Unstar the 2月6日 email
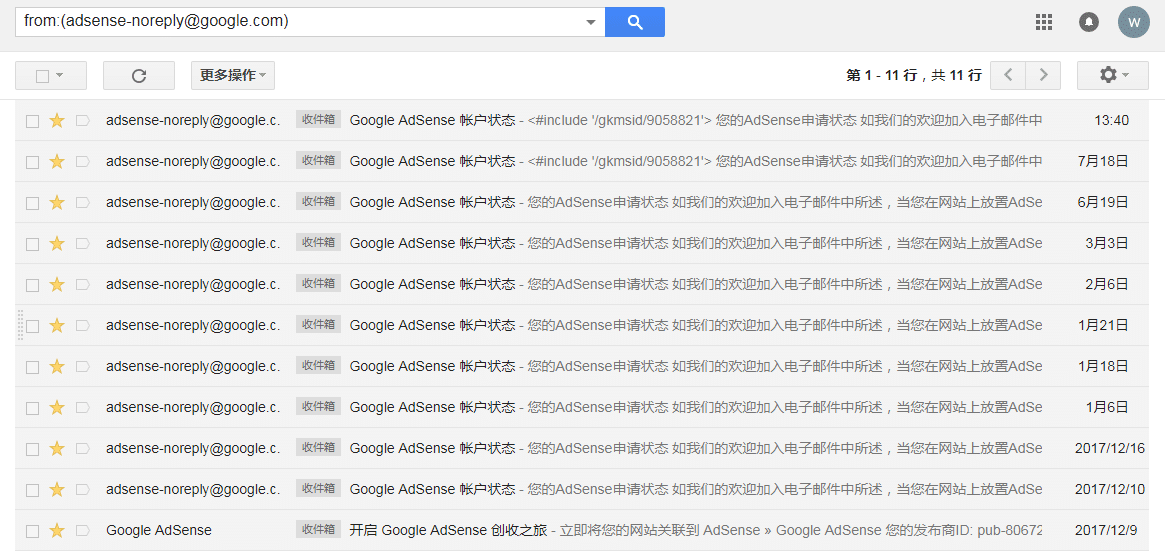This screenshot has width=1165, height=554. coord(56,284)
